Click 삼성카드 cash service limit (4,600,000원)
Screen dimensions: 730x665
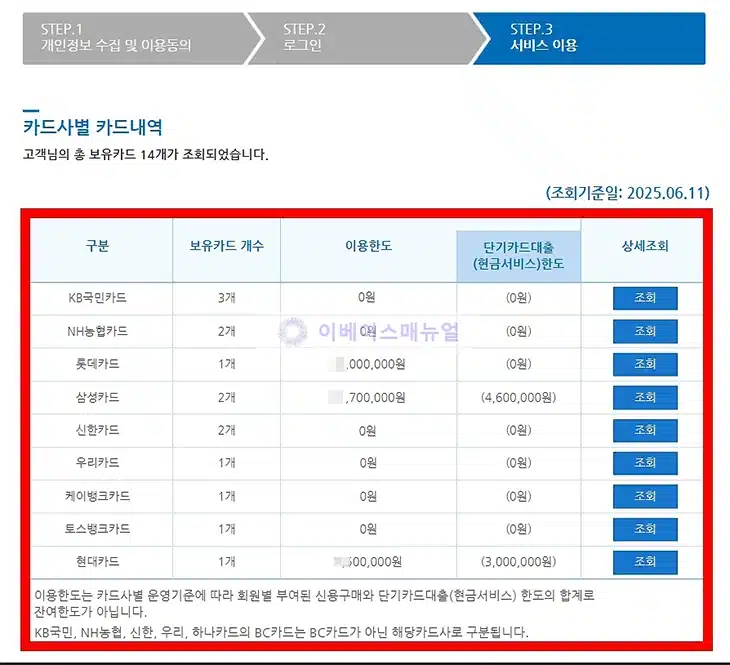pos(519,397)
